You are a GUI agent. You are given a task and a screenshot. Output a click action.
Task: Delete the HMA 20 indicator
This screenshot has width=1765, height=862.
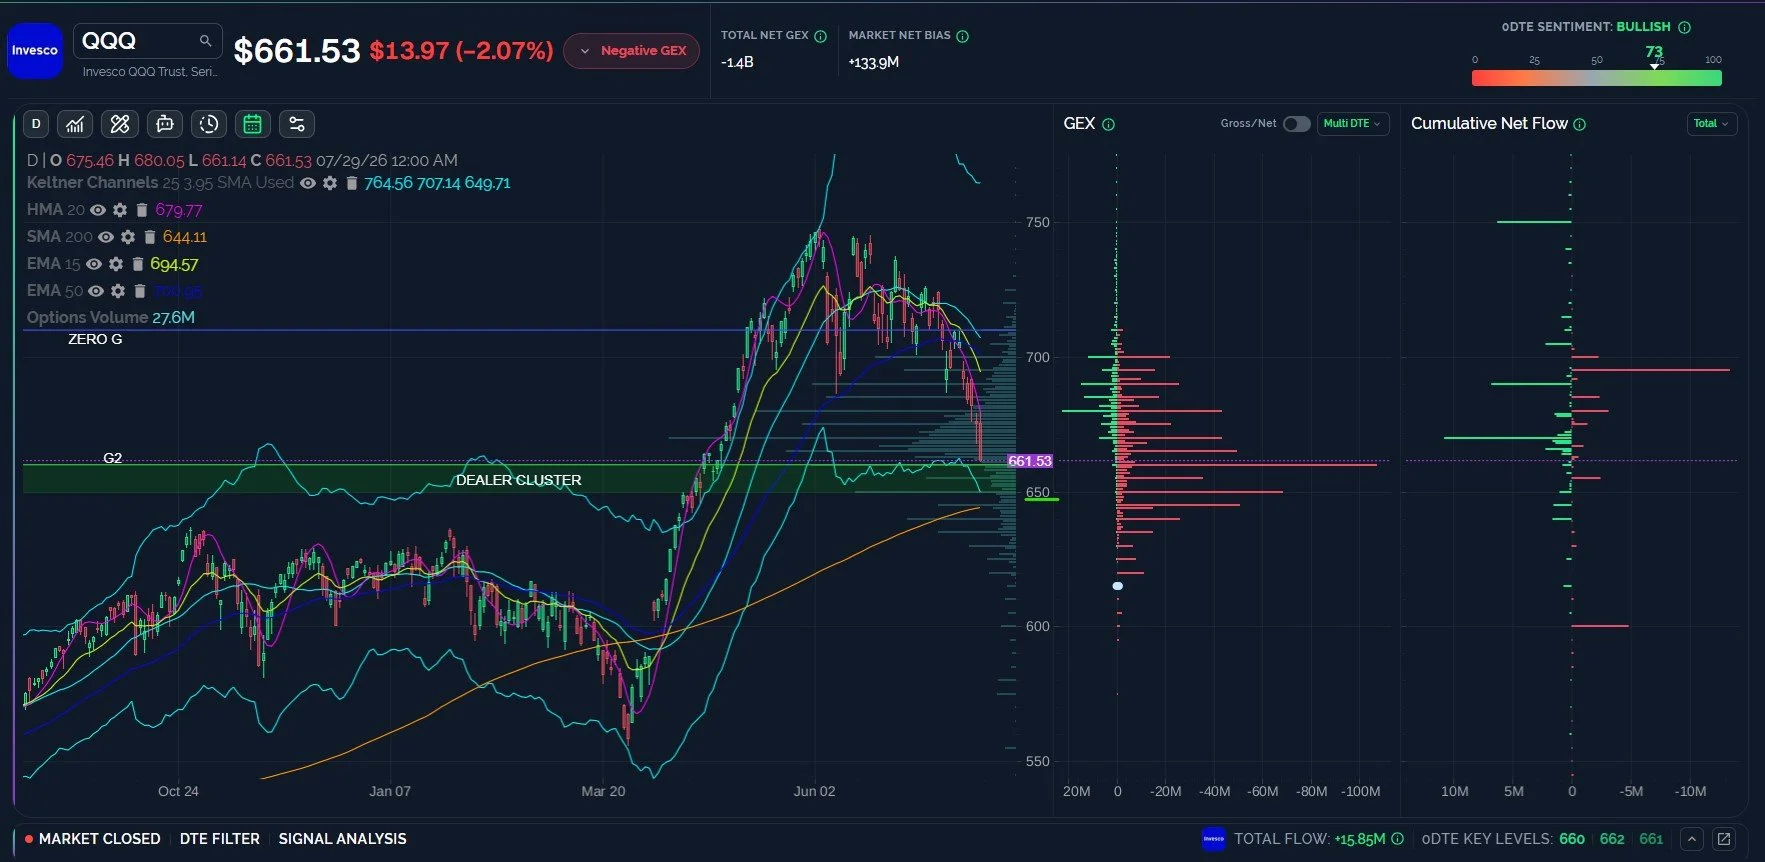(x=142, y=210)
